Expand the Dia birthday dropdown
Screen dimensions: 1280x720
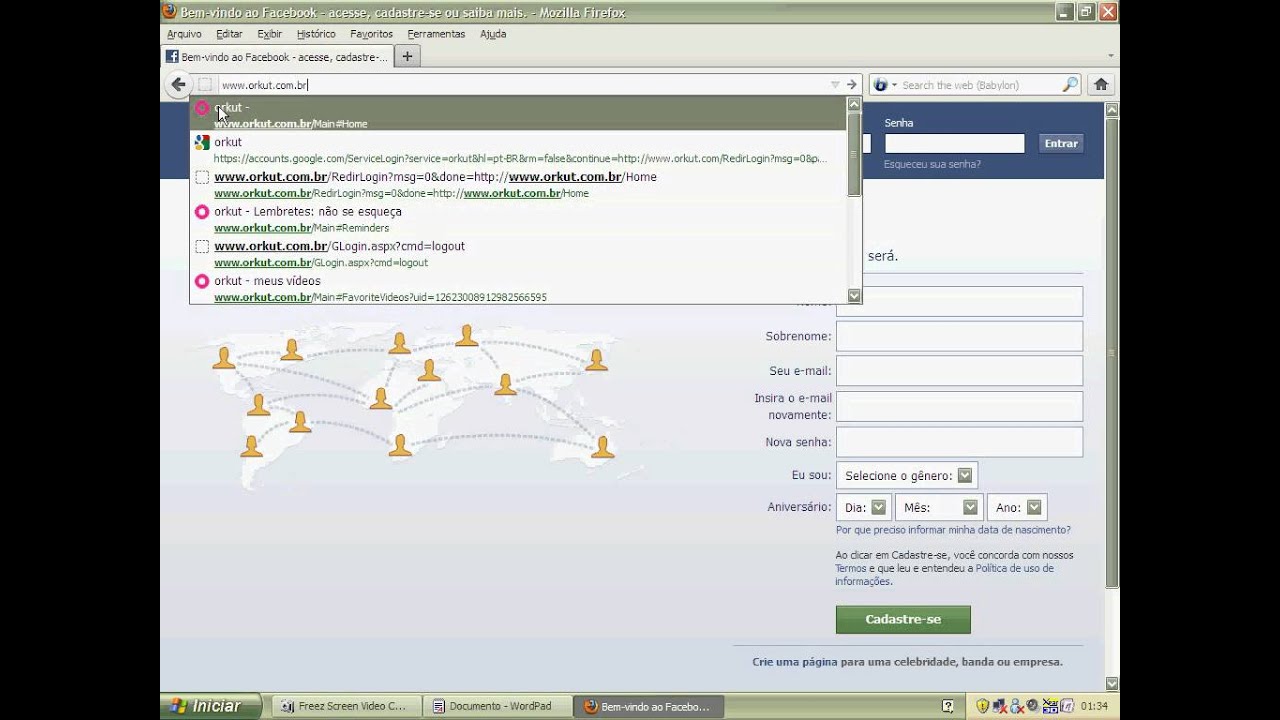(x=864, y=507)
